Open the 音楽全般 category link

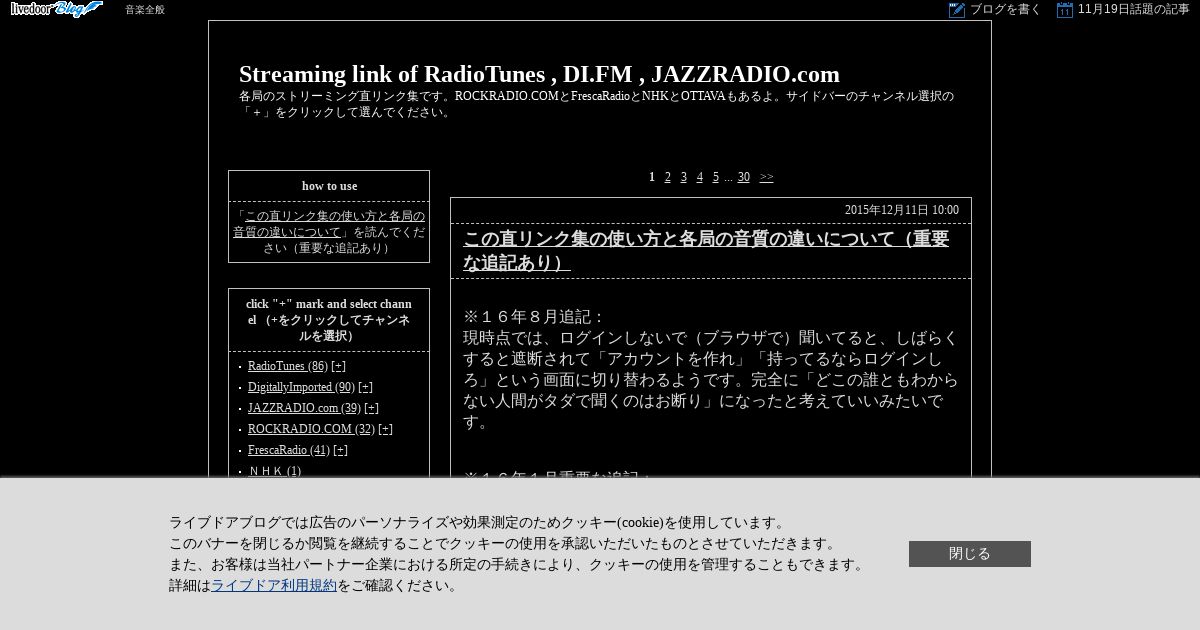click(x=145, y=9)
